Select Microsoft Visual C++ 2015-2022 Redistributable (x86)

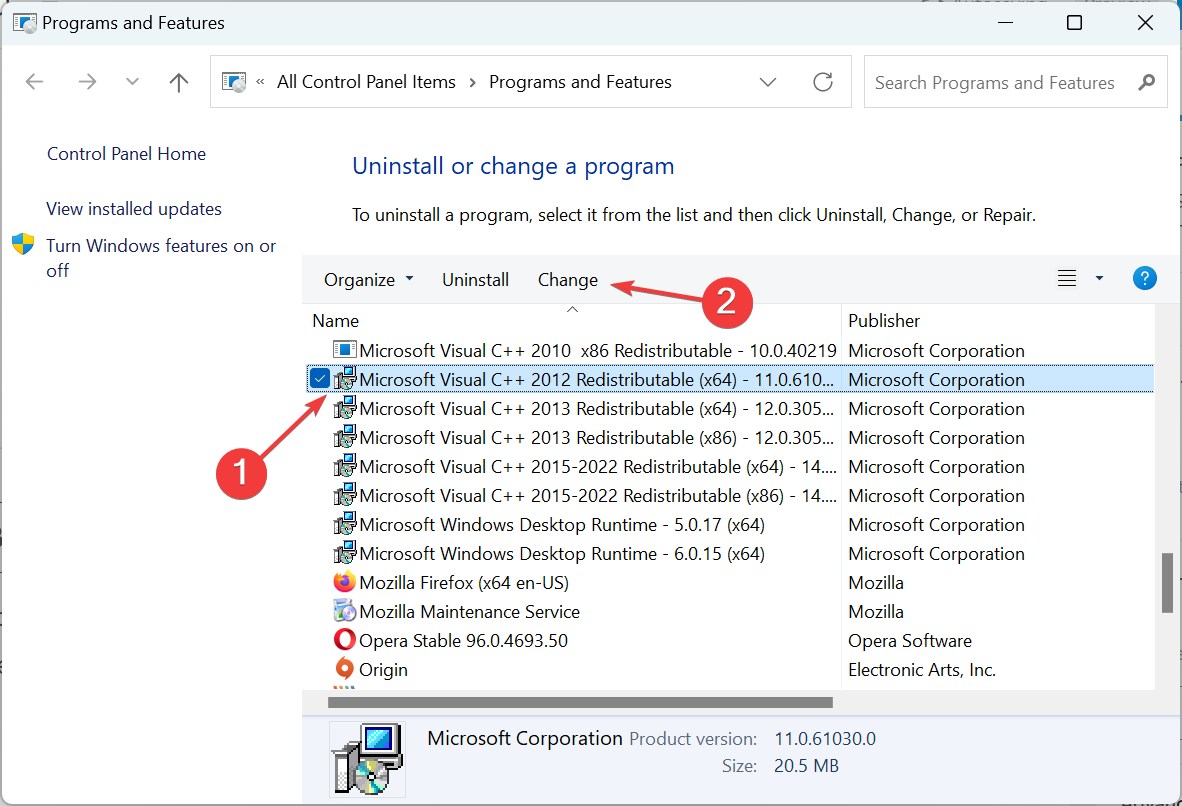click(598, 495)
